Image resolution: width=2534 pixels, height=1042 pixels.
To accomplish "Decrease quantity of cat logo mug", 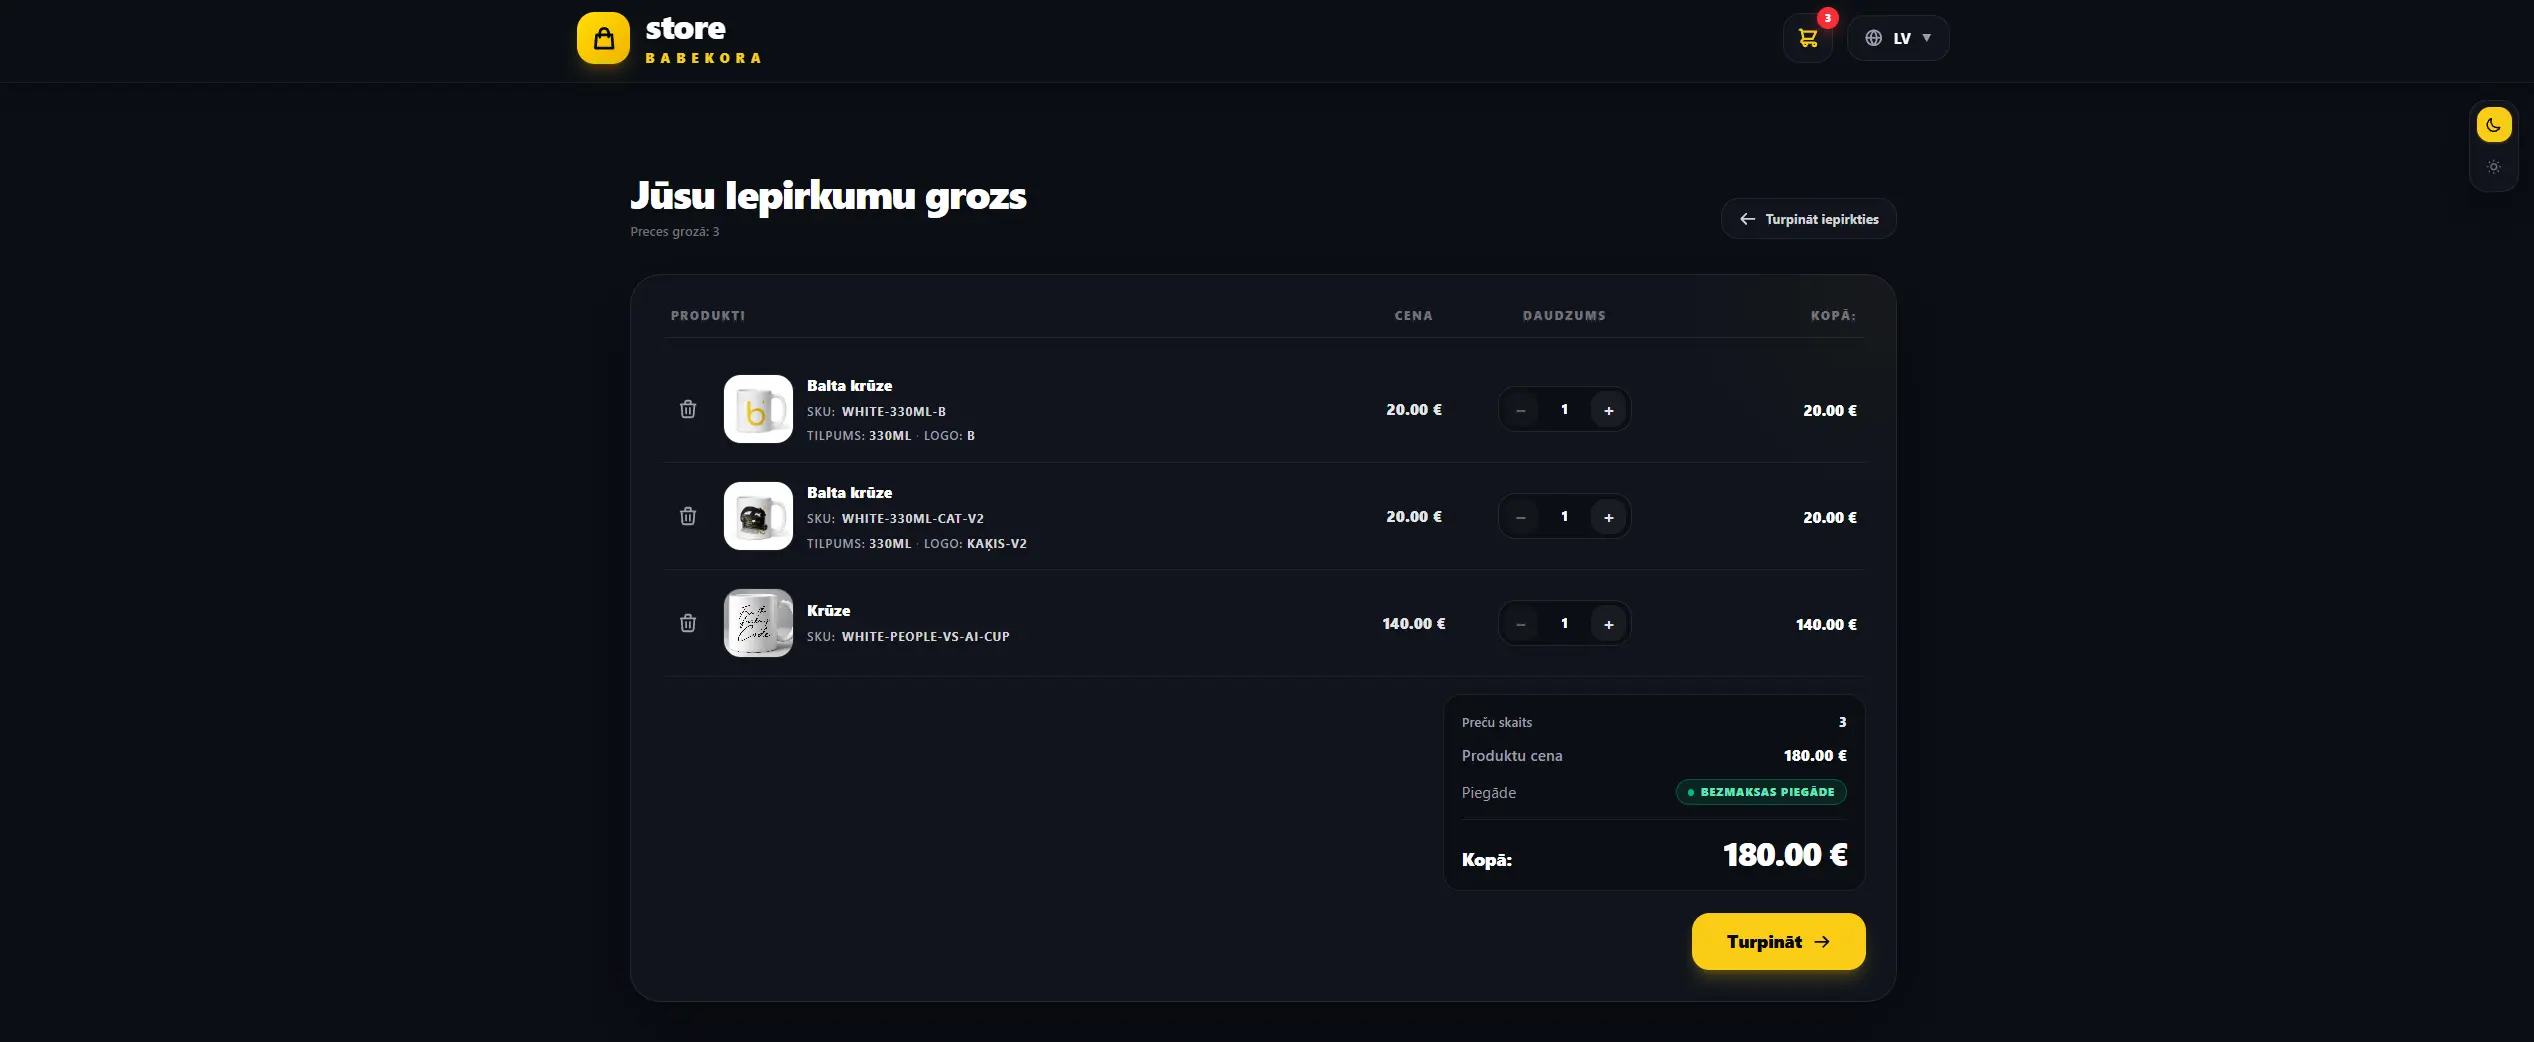I will click(x=1521, y=517).
